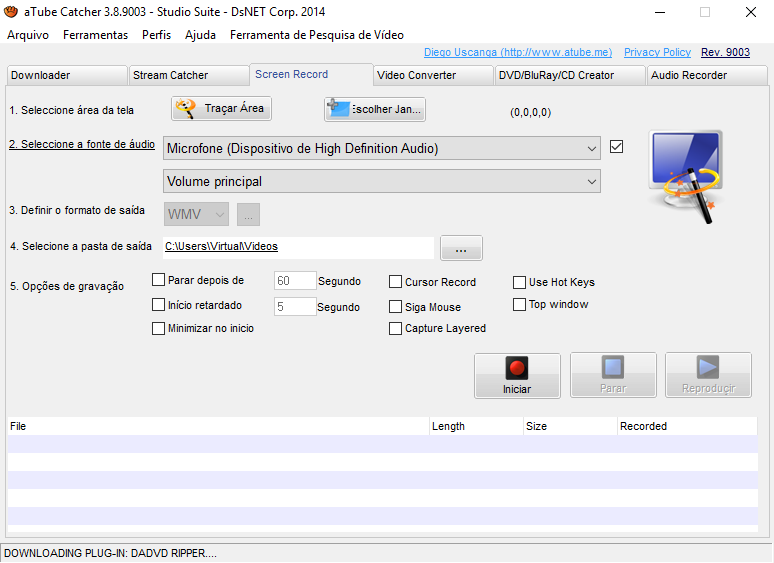Open the Privacy Policy link

click(x=657, y=52)
